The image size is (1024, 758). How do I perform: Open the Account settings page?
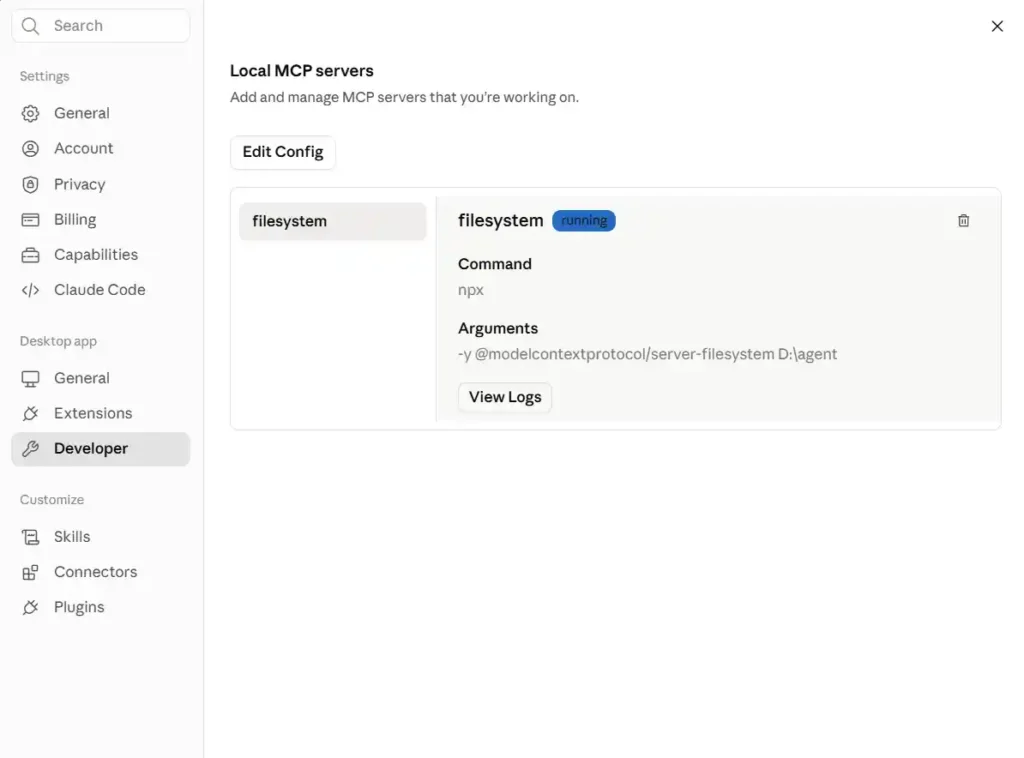[x=101, y=148]
